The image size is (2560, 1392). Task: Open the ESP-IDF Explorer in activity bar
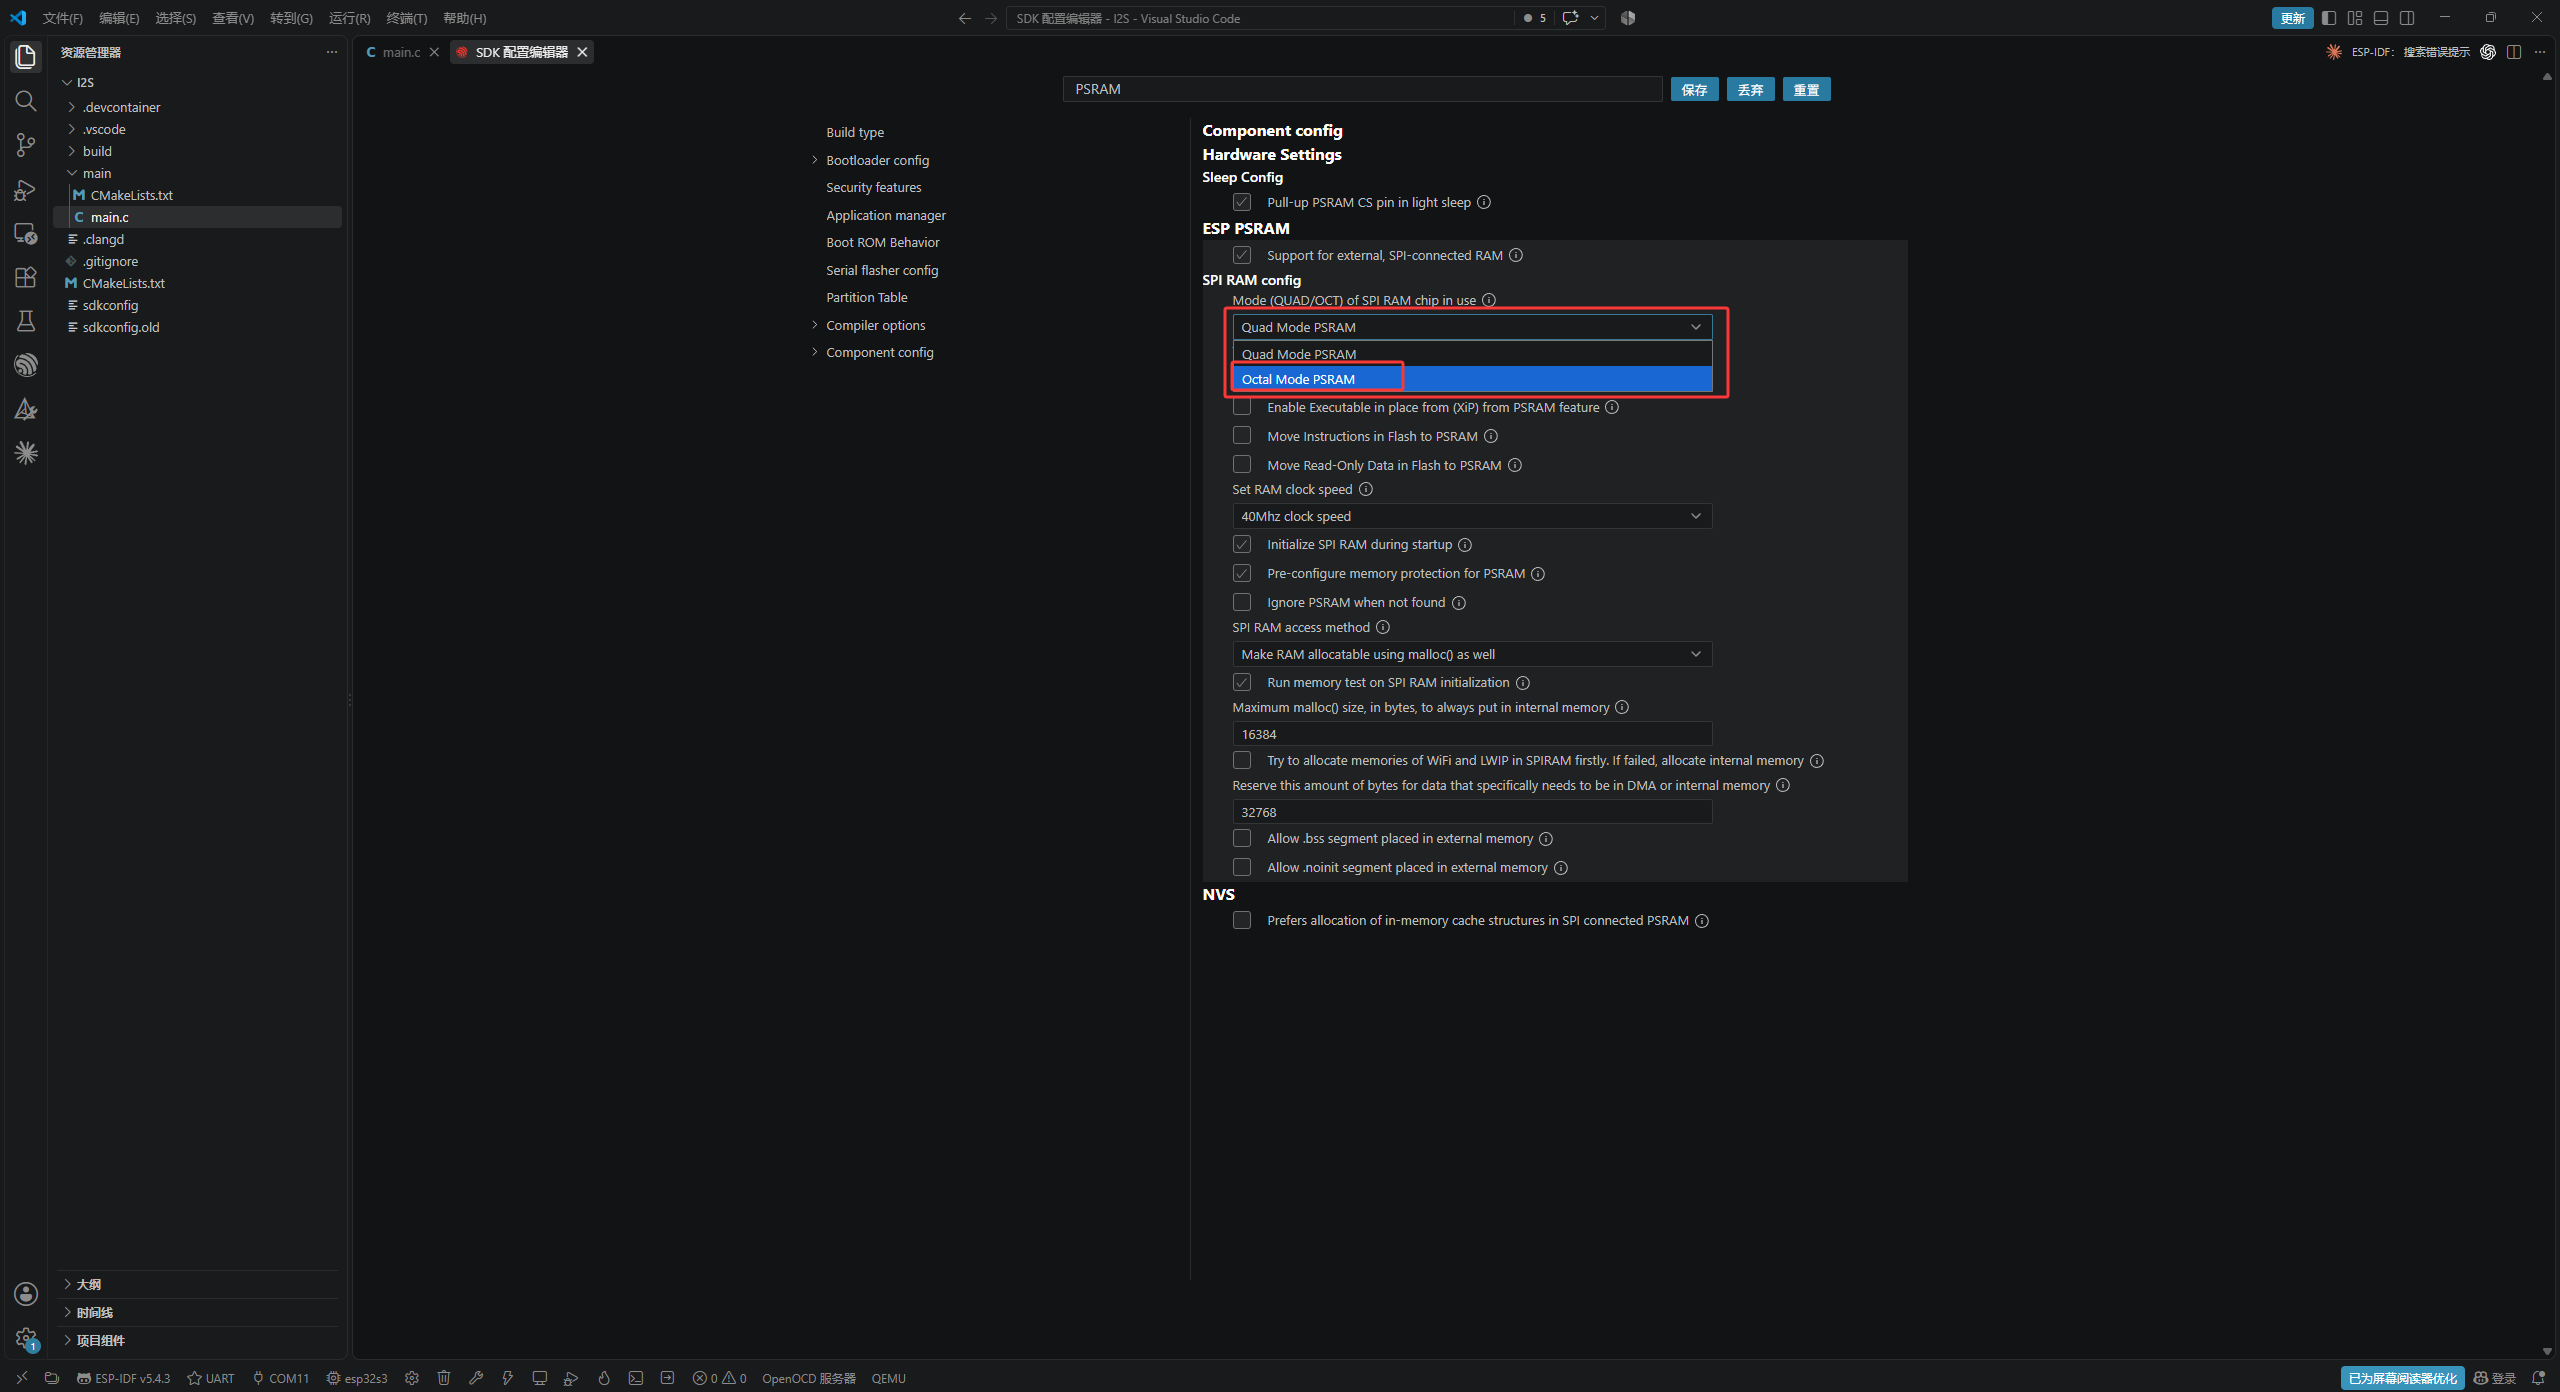pyautogui.click(x=26, y=365)
